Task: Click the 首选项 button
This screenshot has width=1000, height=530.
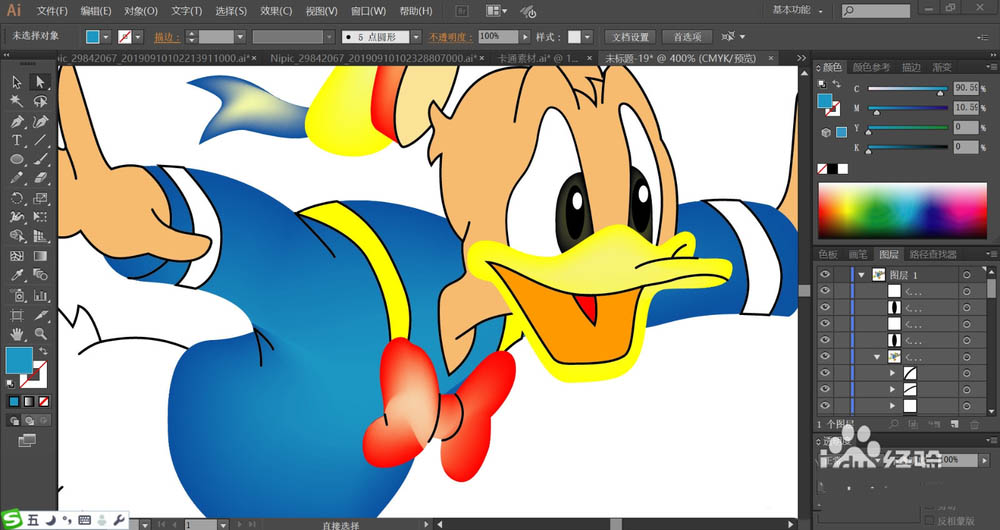Action: [x=687, y=37]
